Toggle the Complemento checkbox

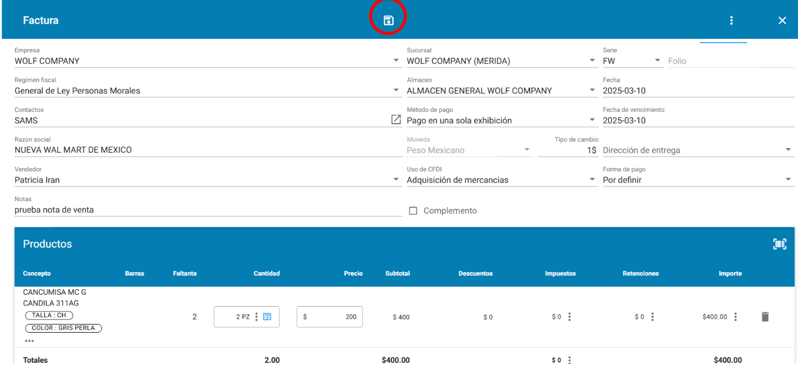413,211
